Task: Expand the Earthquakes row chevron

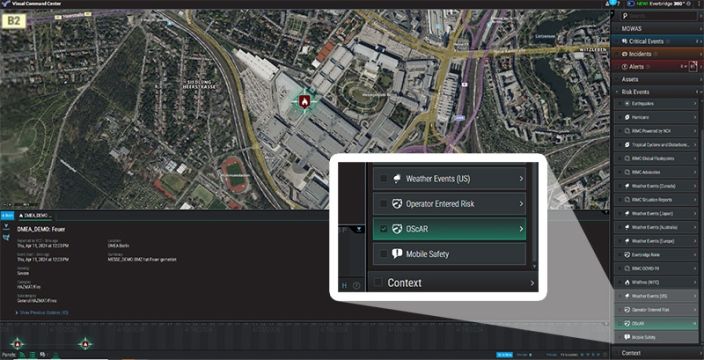Action: click(x=695, y=104)
